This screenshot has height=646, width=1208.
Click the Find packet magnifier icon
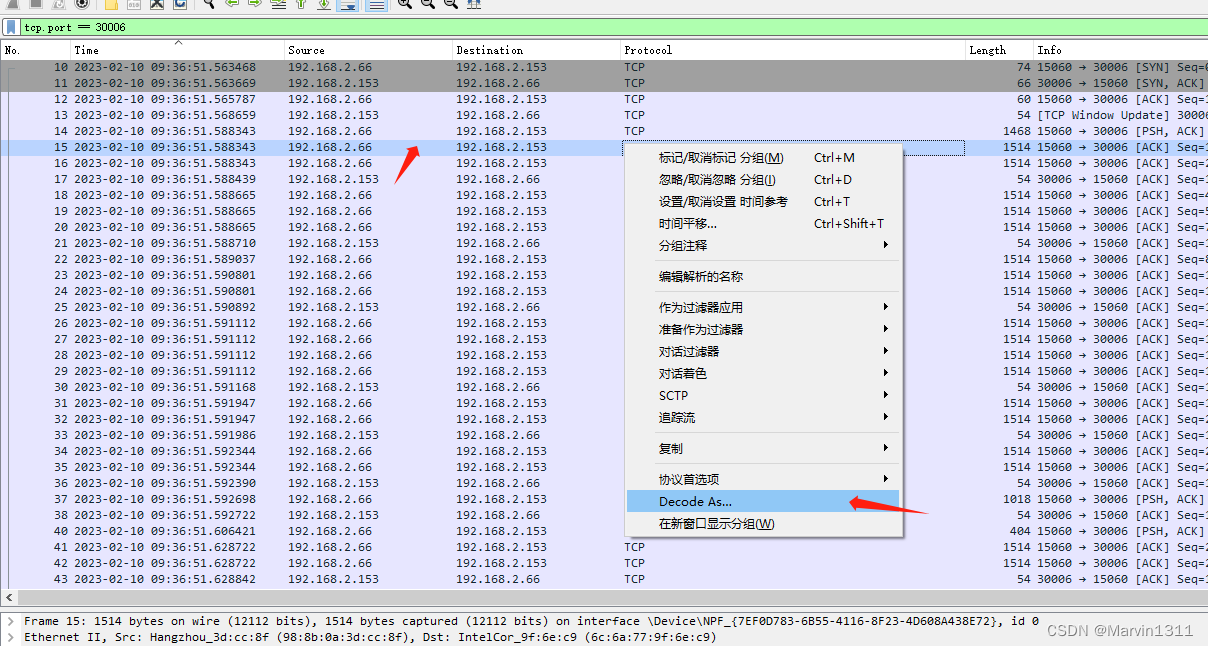pos(209,4)
